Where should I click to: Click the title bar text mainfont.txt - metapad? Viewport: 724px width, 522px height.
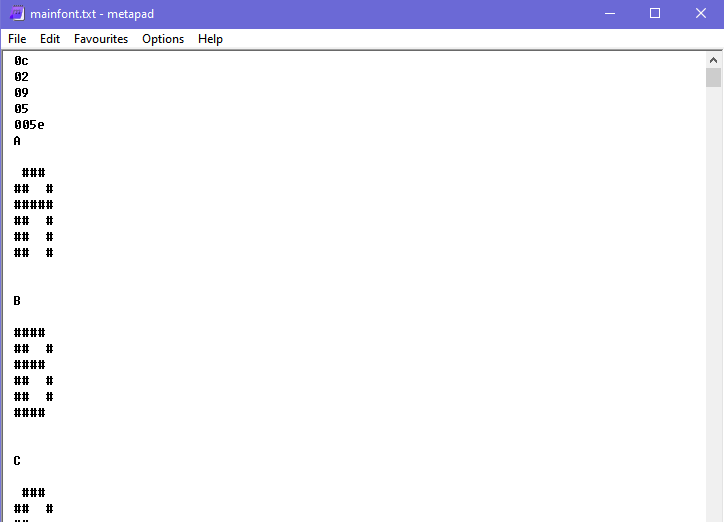click(92, 14)
